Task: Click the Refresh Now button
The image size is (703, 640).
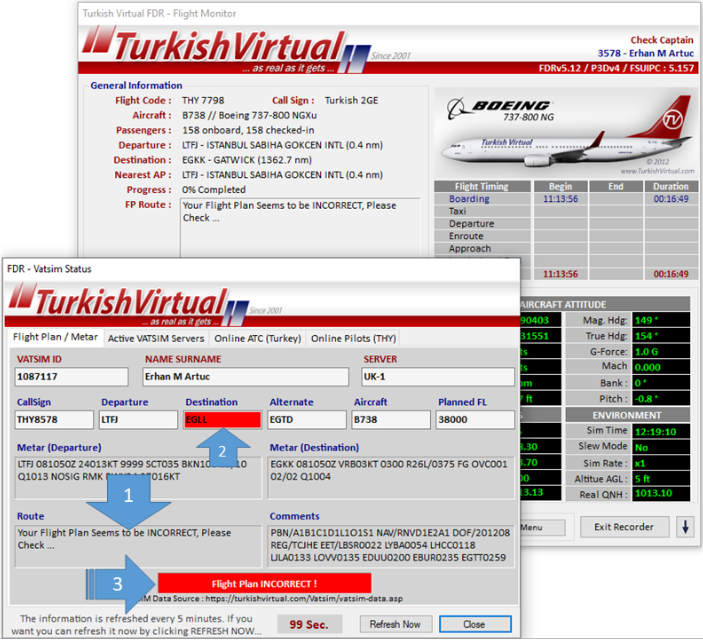Action: point(395,624)
